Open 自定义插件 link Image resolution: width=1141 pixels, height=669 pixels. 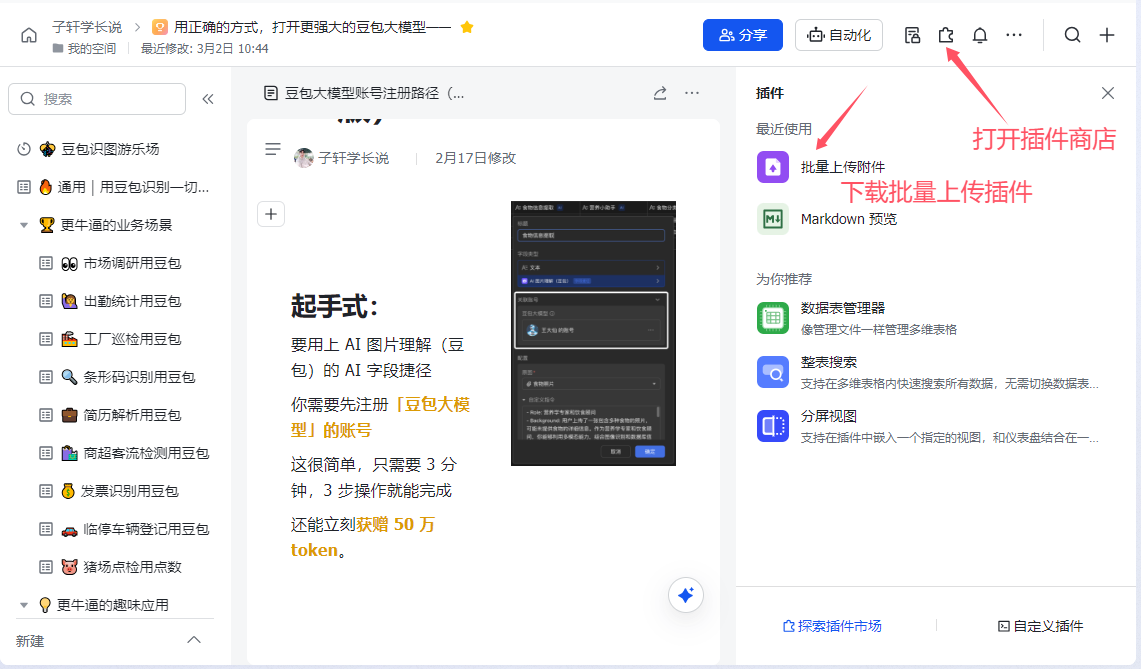point(1040,626)
